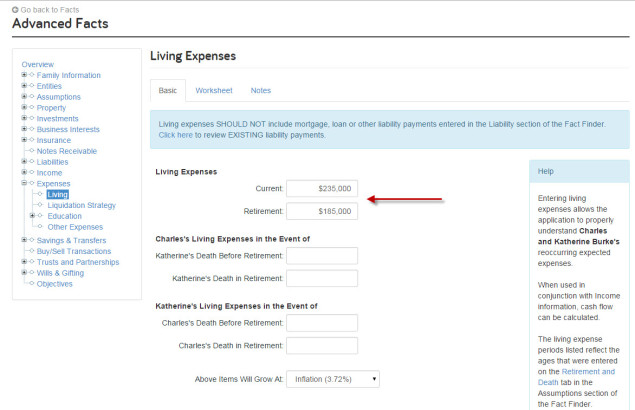Viewport: 635px width, 410px height.
Task: Open Liquidation Strategy under Expenses
Action: click(81, 205)
